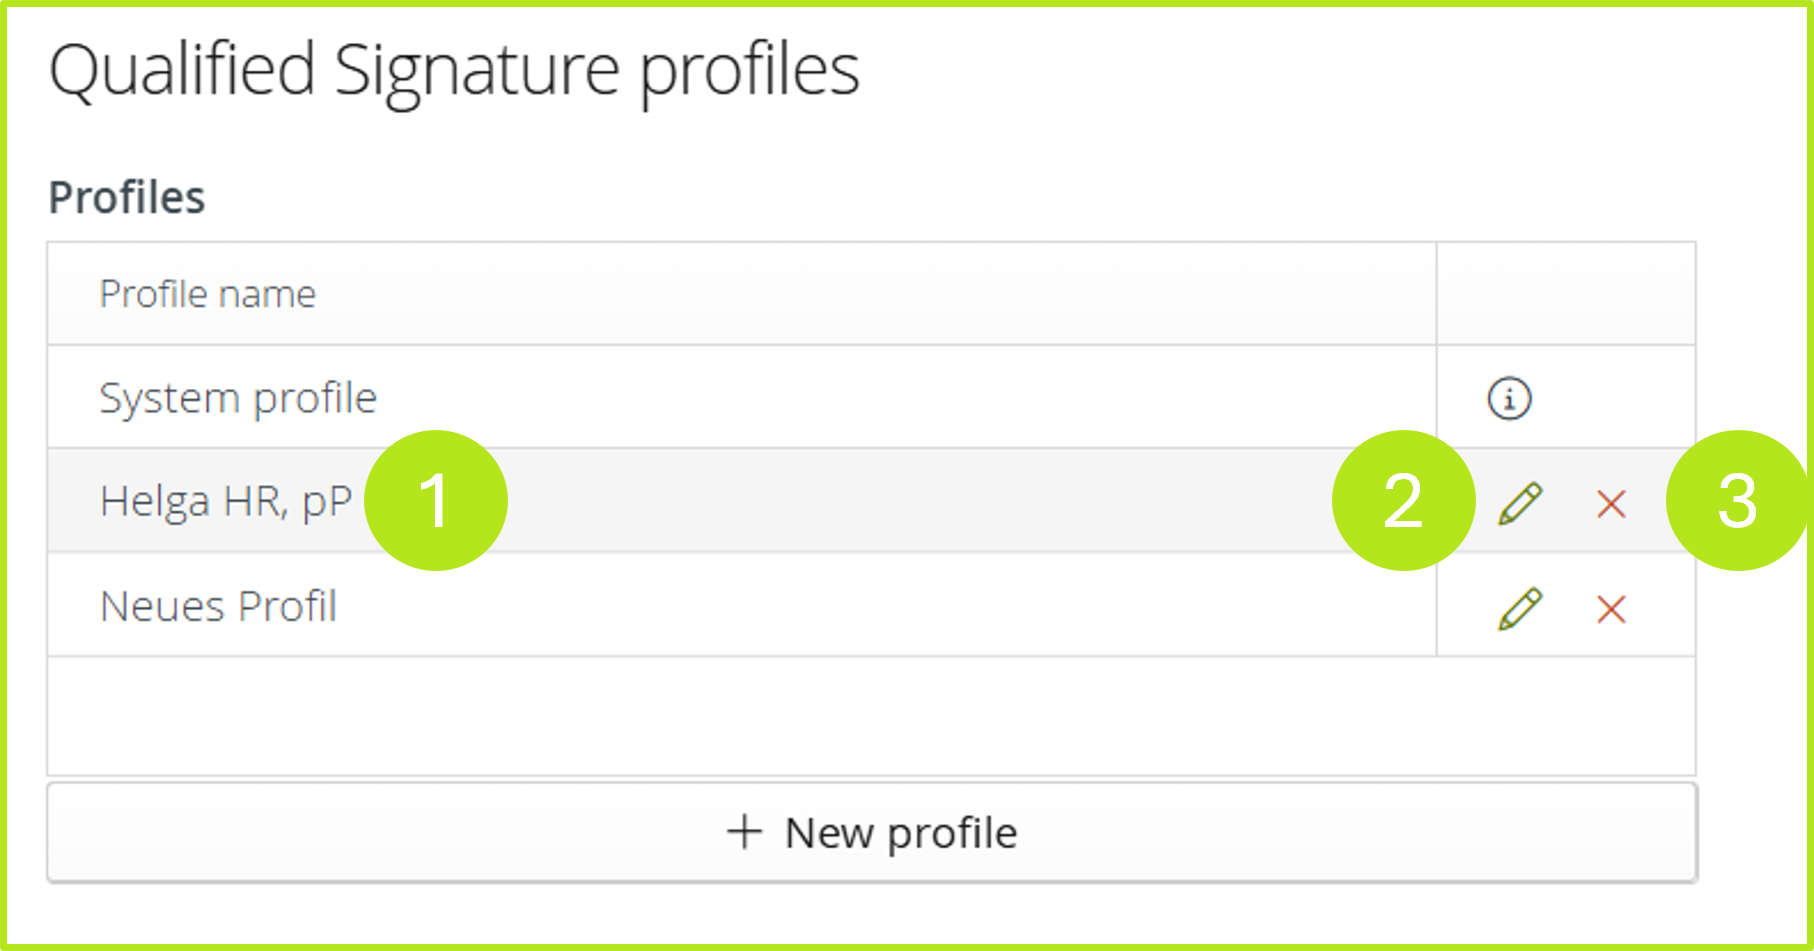Select the green callout marker 1
Screen dimensions: 1814x951
tap(436, 500)
